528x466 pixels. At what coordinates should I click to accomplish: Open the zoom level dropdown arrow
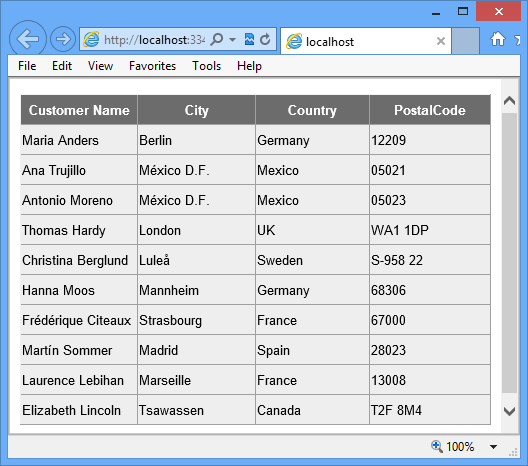coord(493,447)
